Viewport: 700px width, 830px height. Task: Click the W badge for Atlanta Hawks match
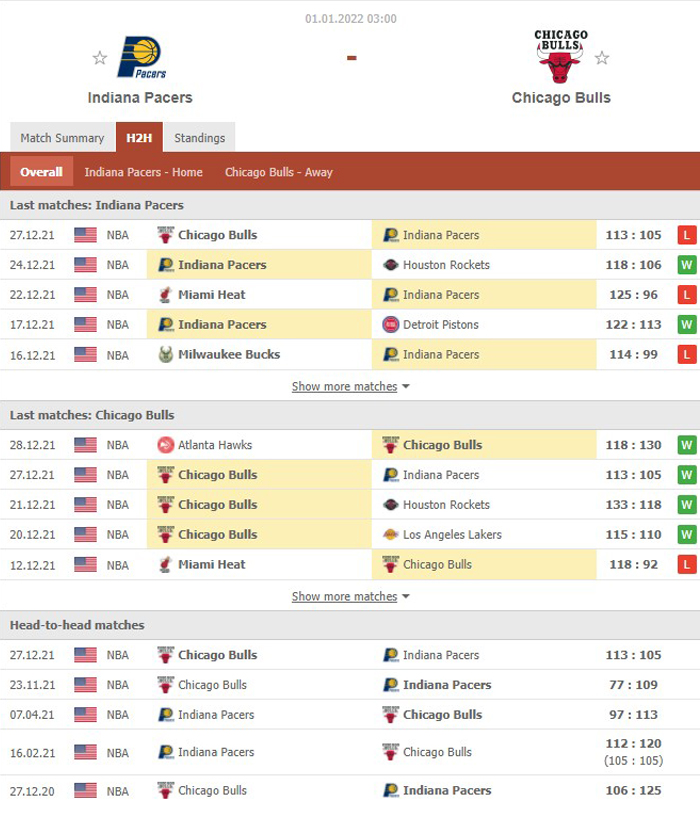687,445
